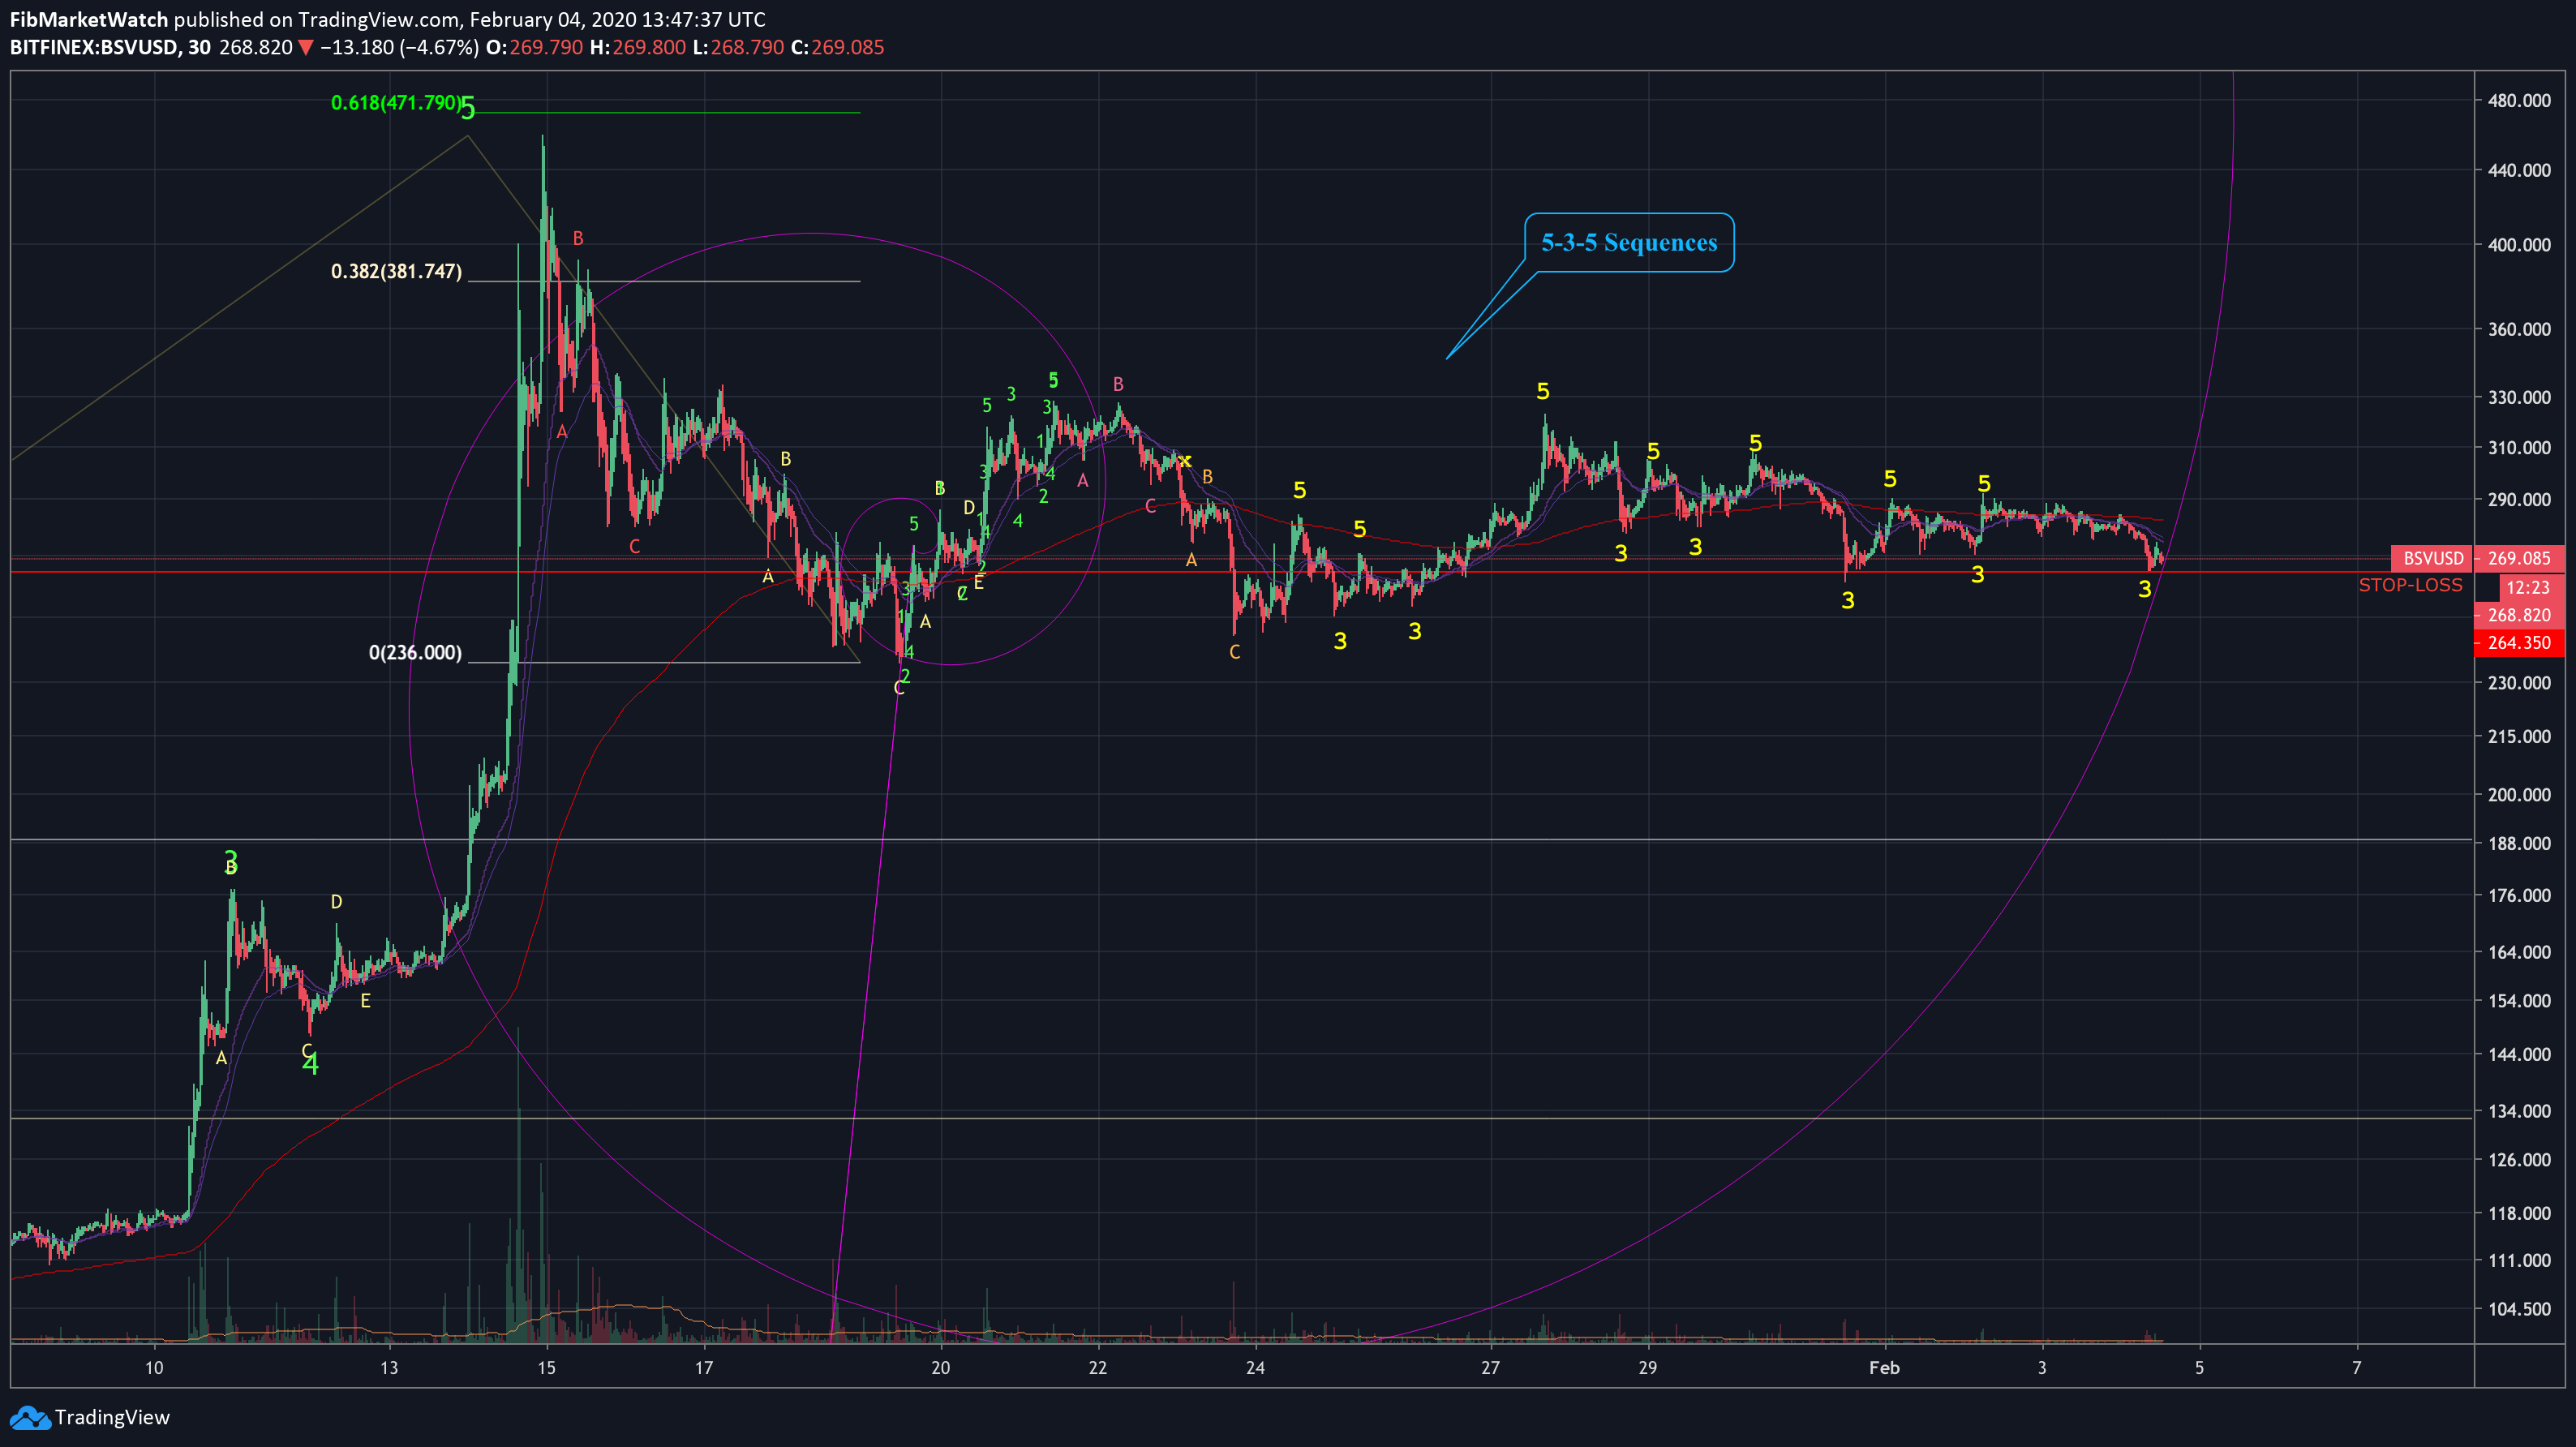Viewport: 2576px width, 1447px height.
Task: Click the large green 4 wave label
Action: [310, 1065]
